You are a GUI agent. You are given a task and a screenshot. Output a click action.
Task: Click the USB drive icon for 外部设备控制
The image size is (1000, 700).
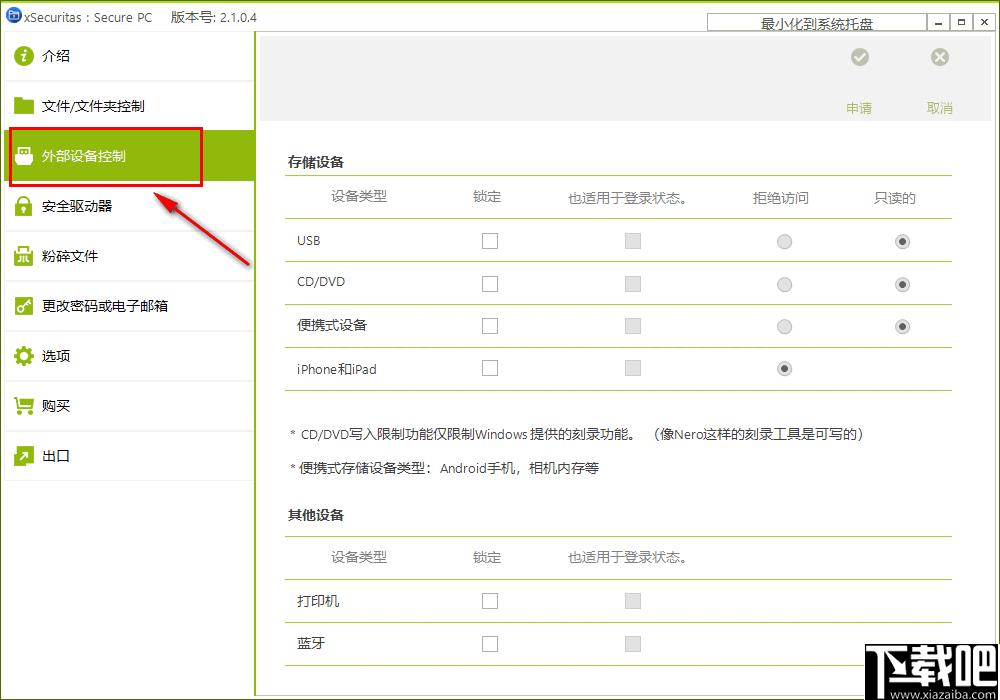point(24,156)
